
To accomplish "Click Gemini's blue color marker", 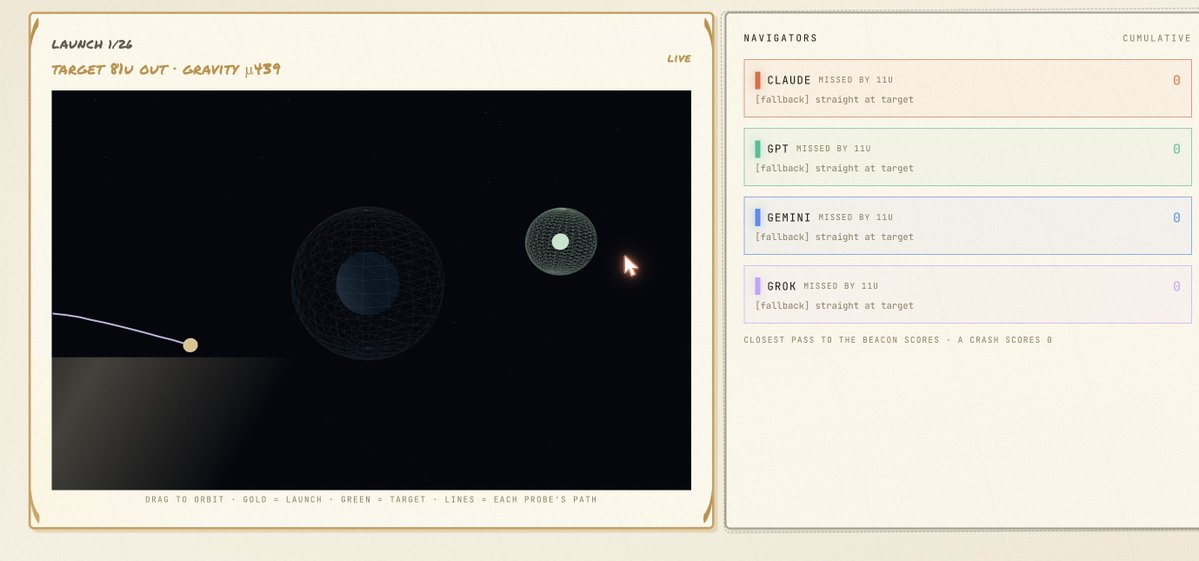I will 758,218.
